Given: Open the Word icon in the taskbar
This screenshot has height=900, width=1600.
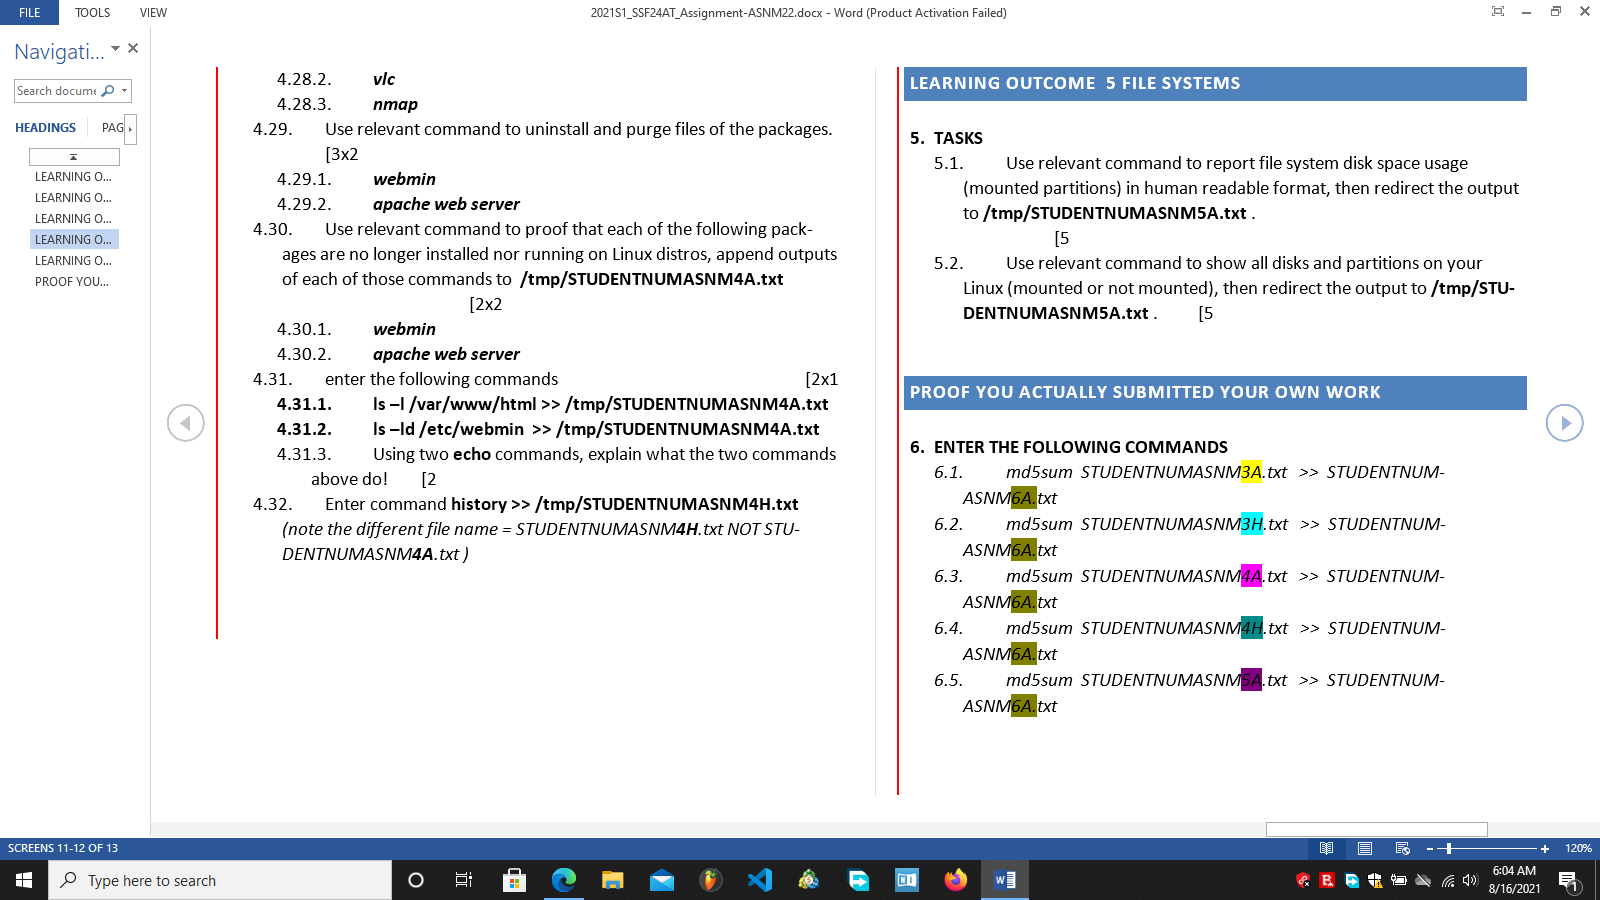Looking at the screenshot, I should (1005, 881).
